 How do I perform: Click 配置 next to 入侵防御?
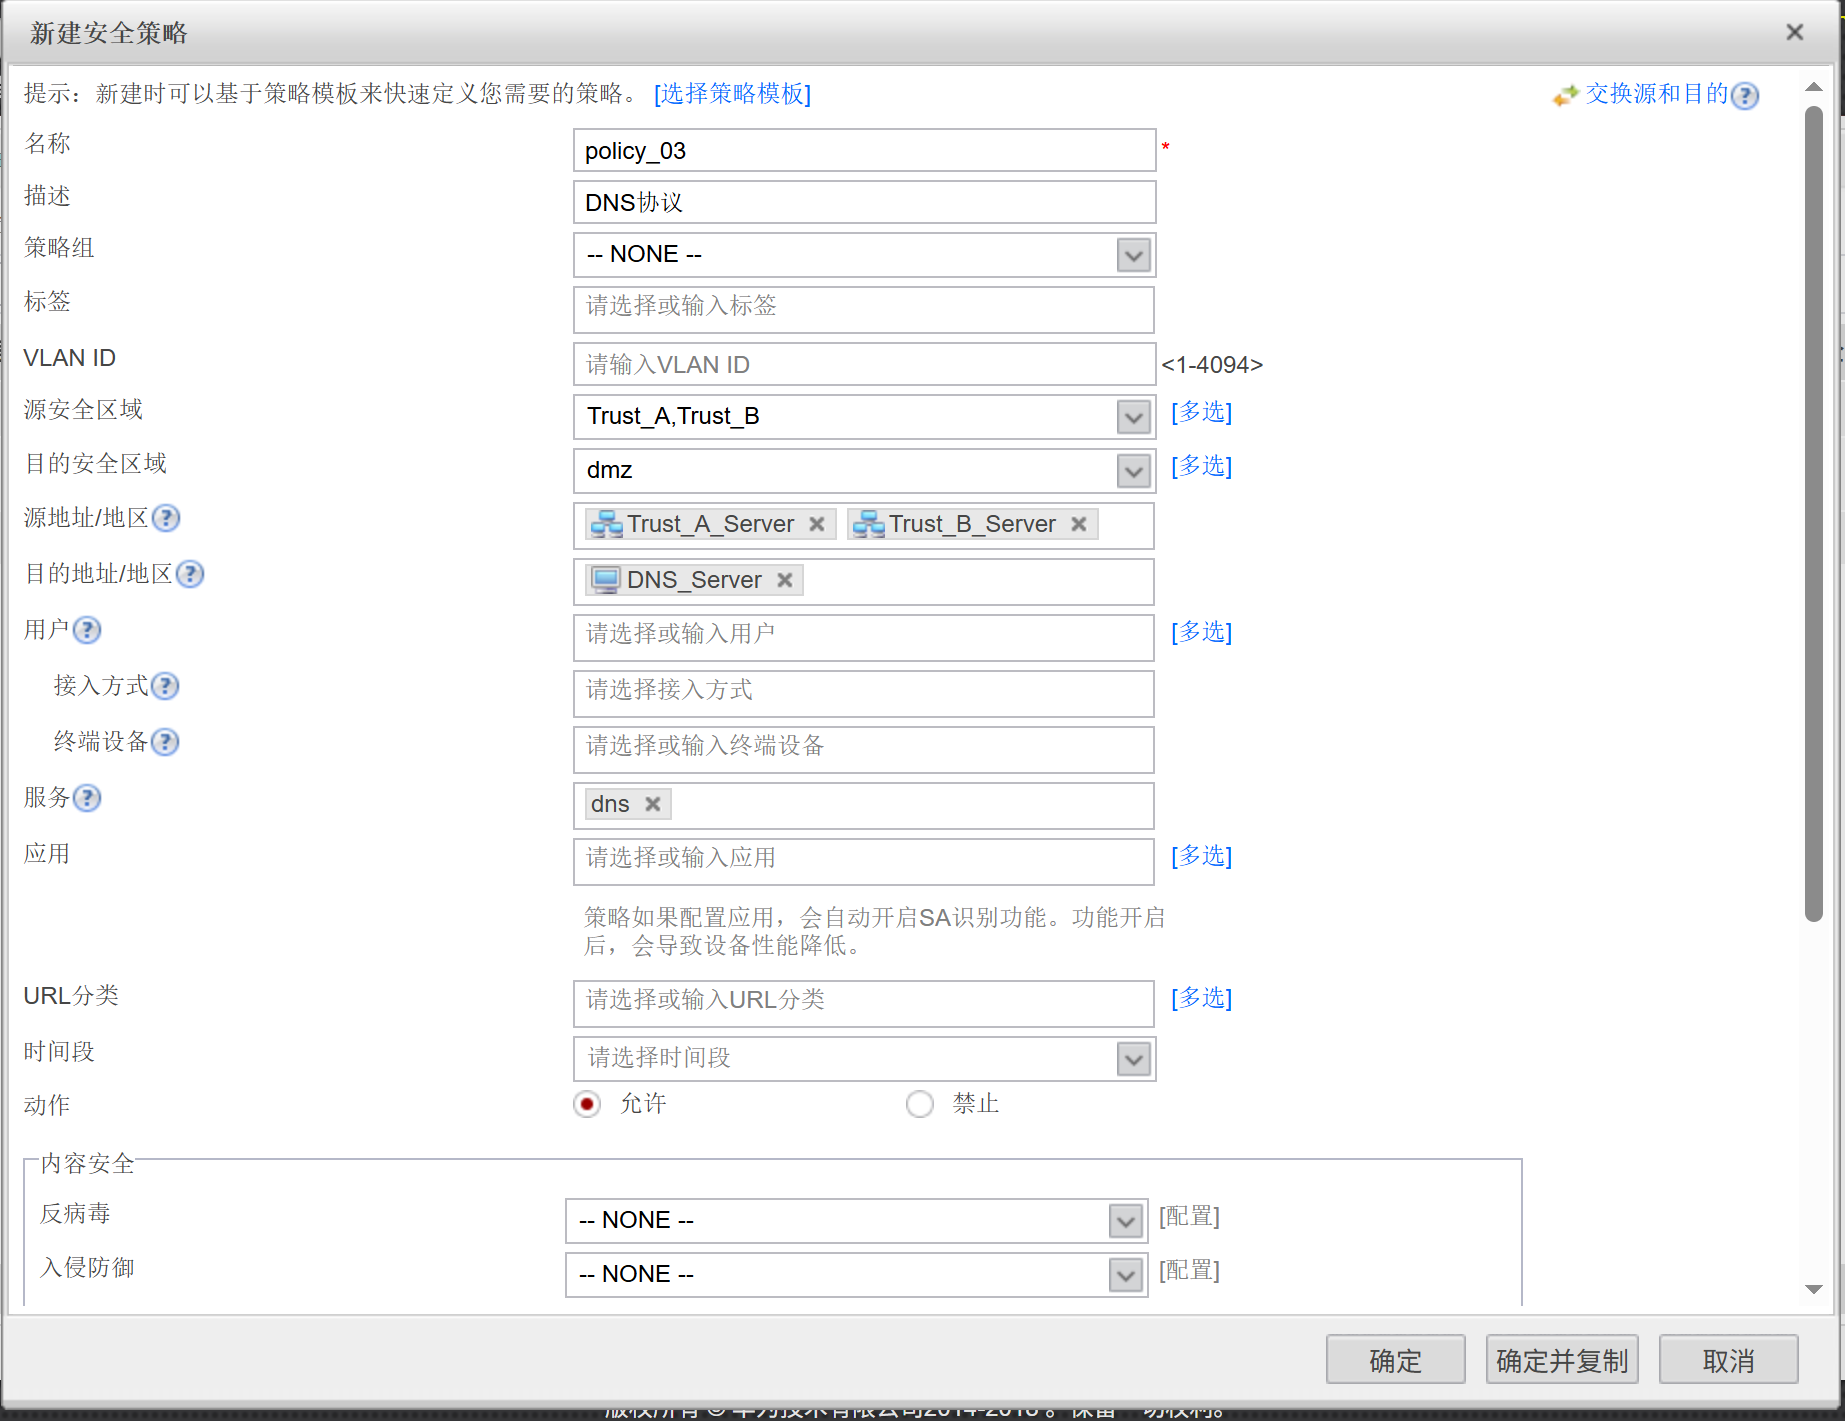coord(1189,1270)
